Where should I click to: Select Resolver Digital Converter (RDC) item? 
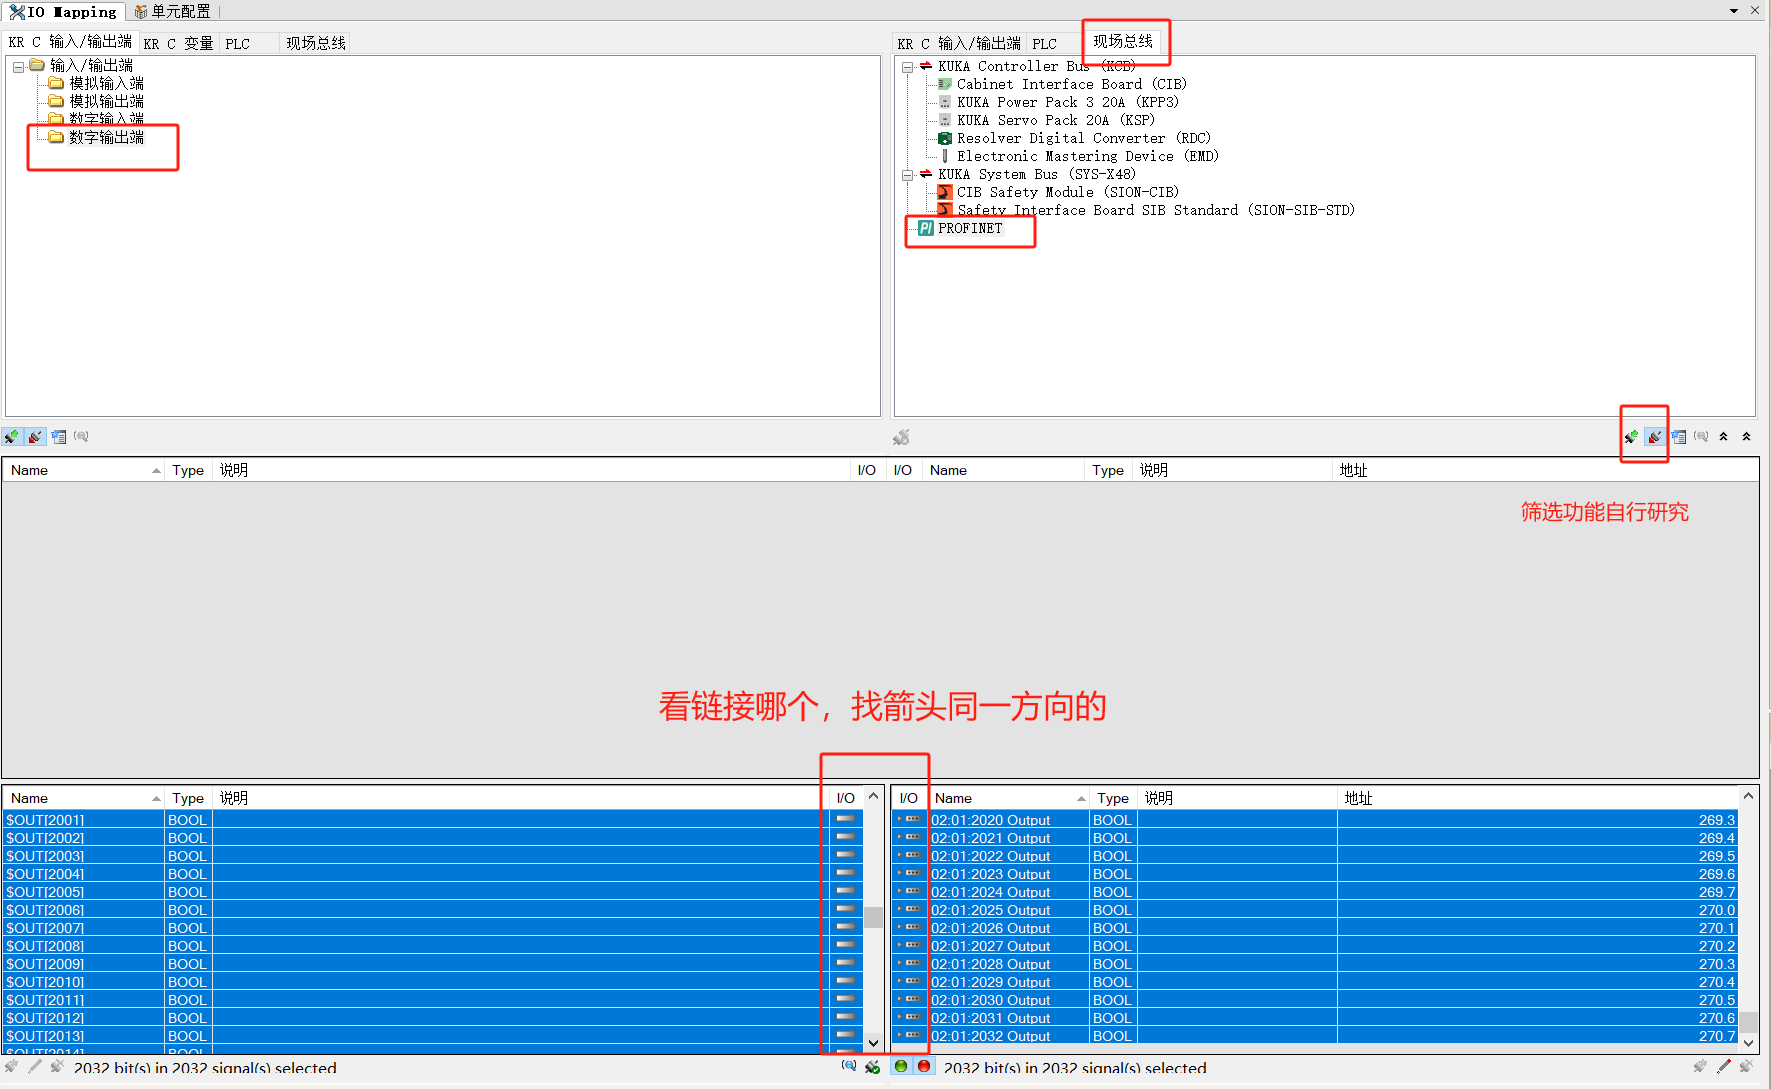click(1083, 138)
